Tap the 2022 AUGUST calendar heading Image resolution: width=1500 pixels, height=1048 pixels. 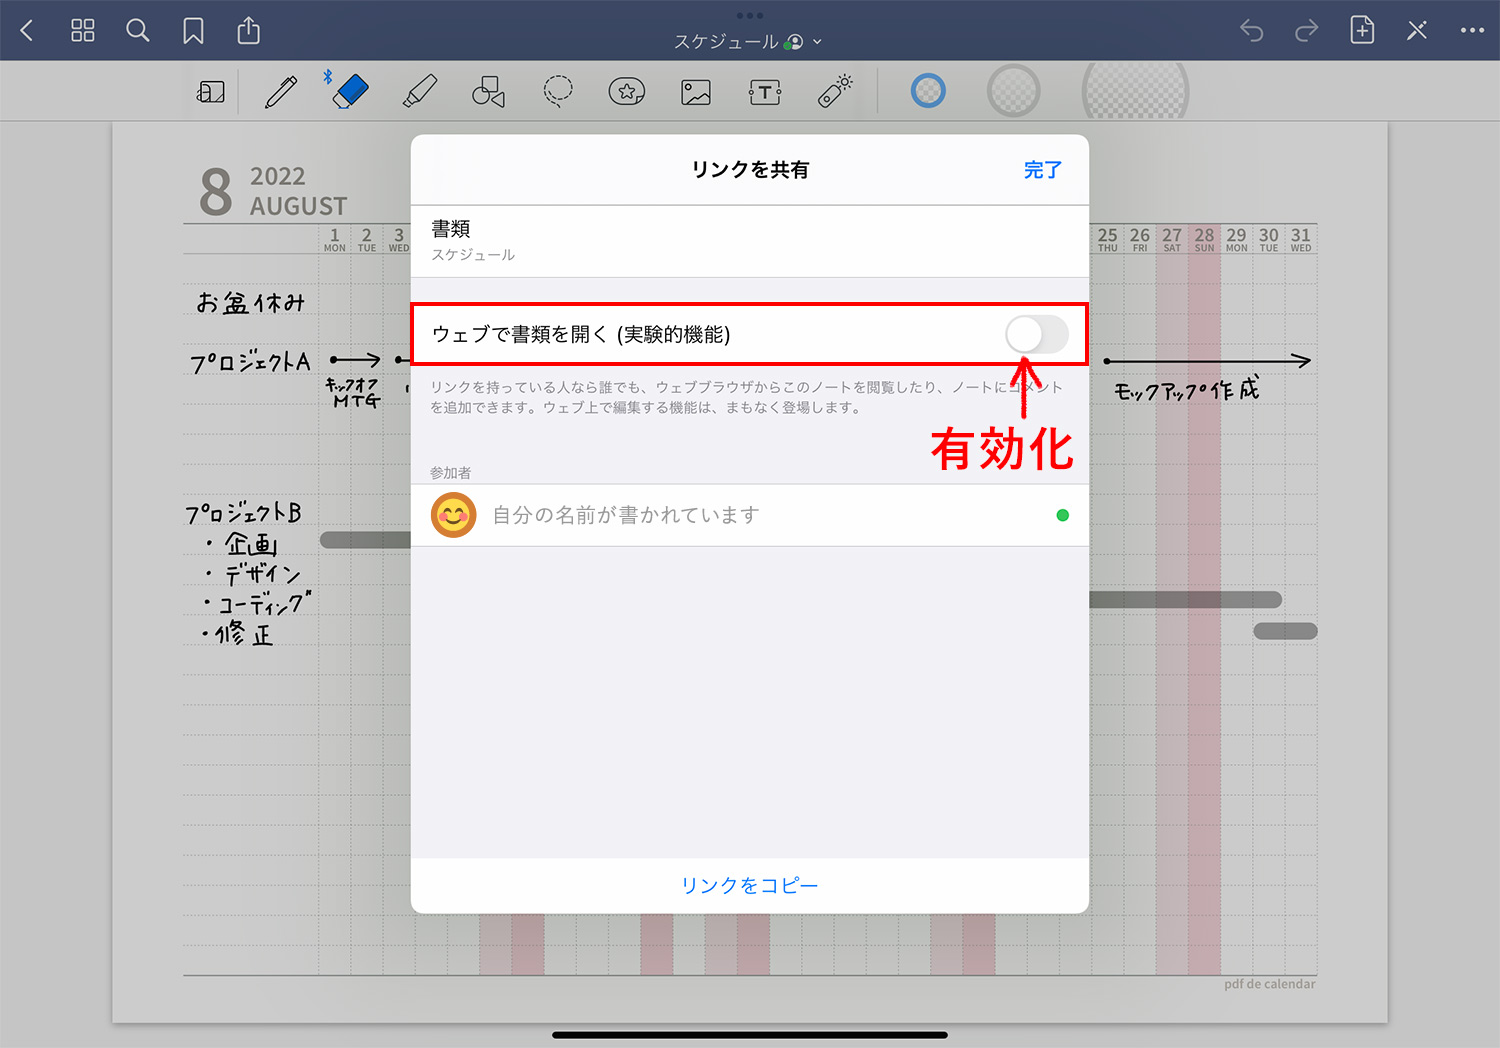[x=298, y=191]
